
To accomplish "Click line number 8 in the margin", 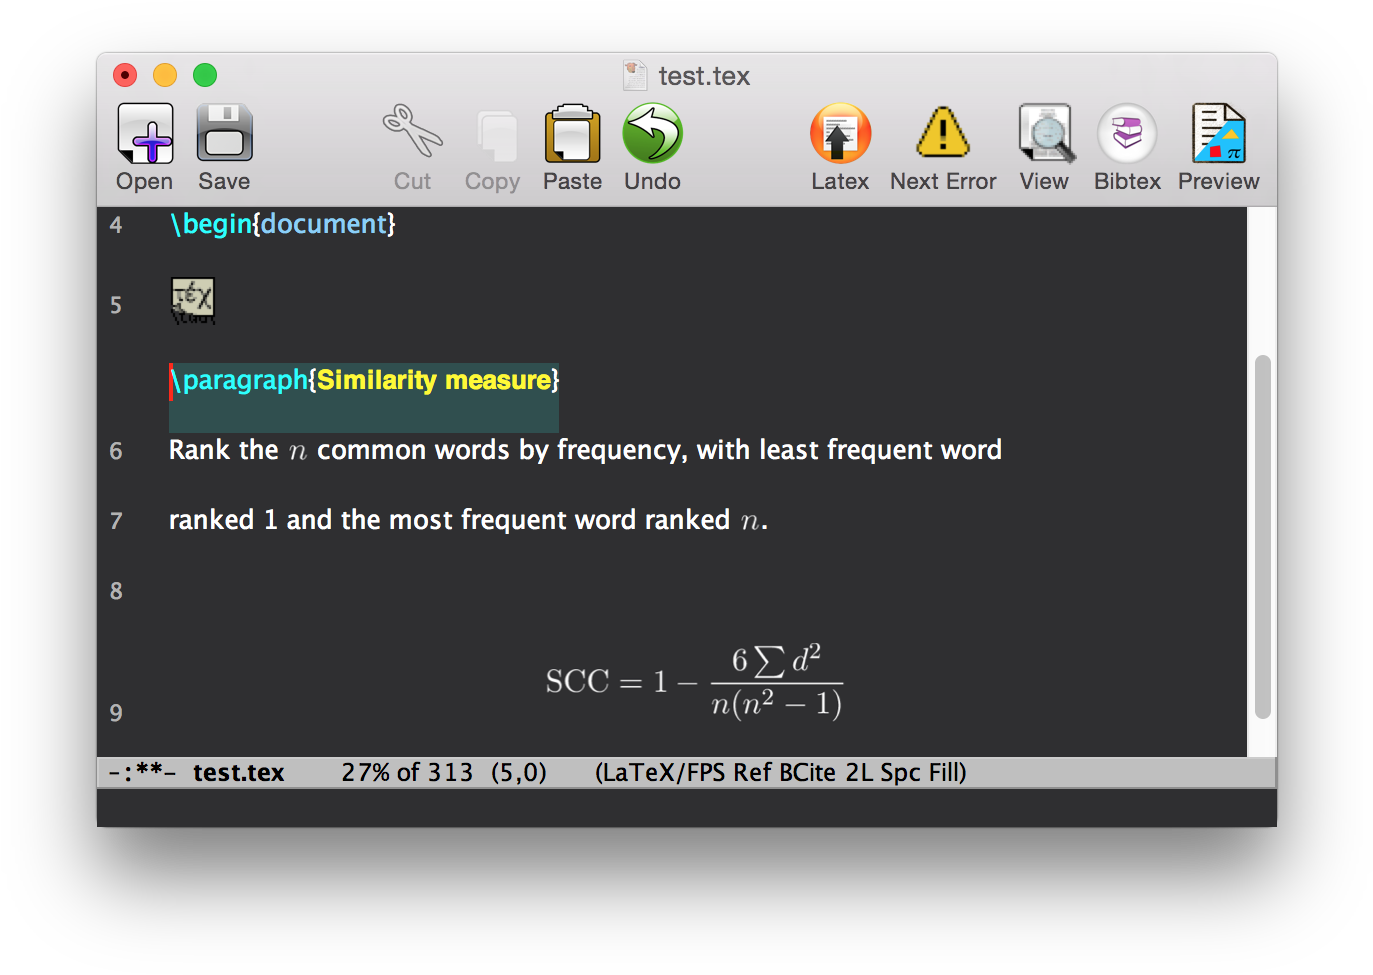I will pos(115,591).
